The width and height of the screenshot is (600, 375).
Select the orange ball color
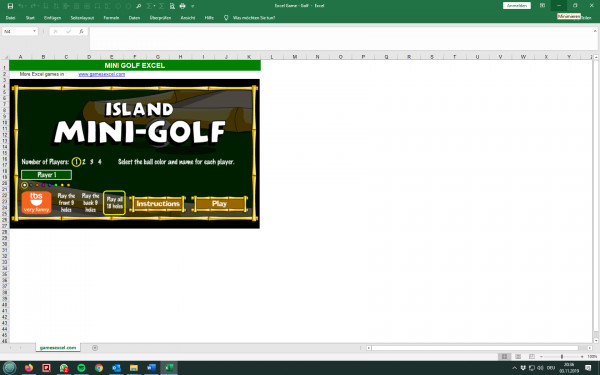click(x=68, y=185)
